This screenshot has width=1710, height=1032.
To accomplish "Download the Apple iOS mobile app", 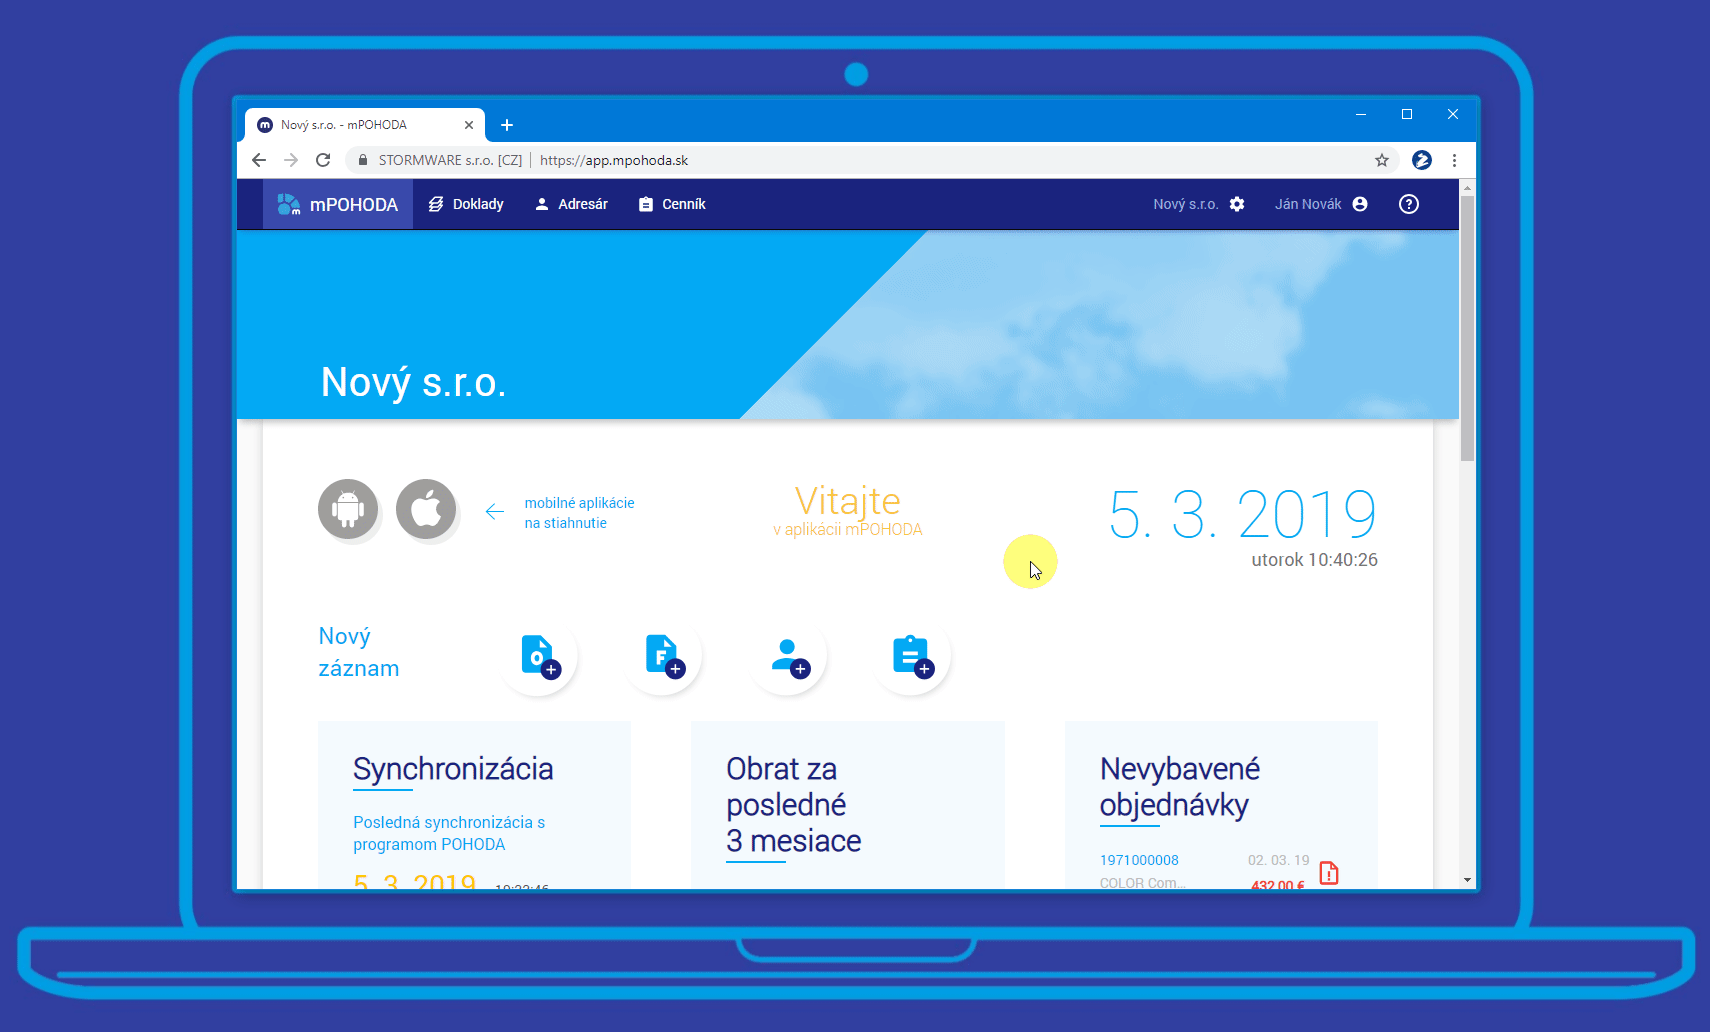I will pos(426,509).
